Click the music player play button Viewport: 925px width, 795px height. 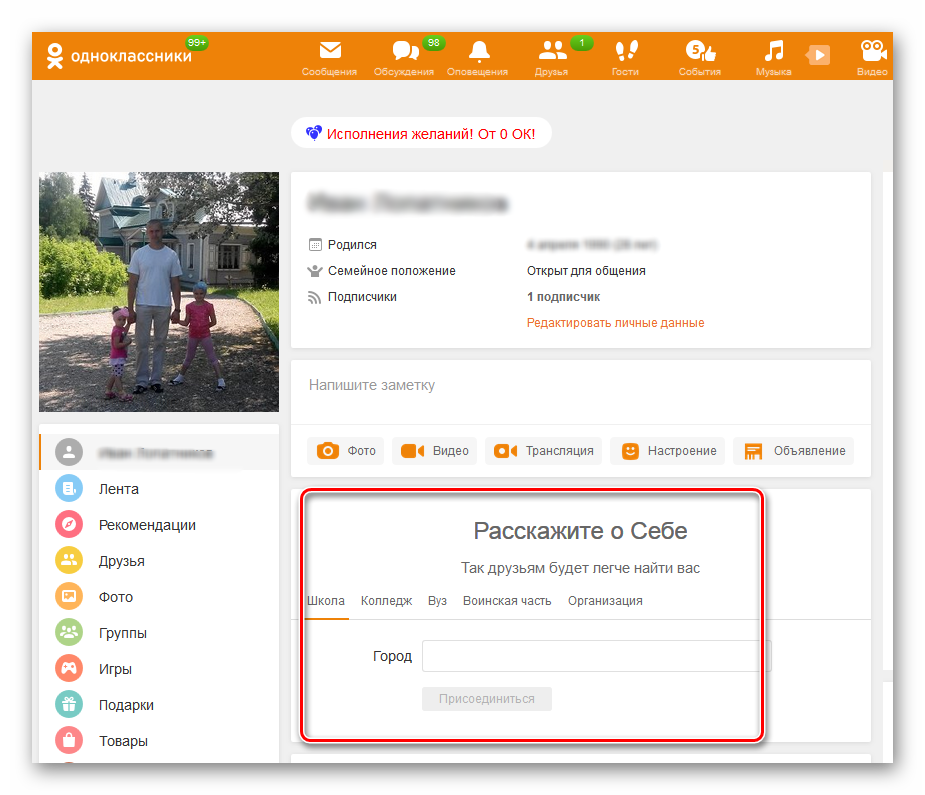coord(819,55)
